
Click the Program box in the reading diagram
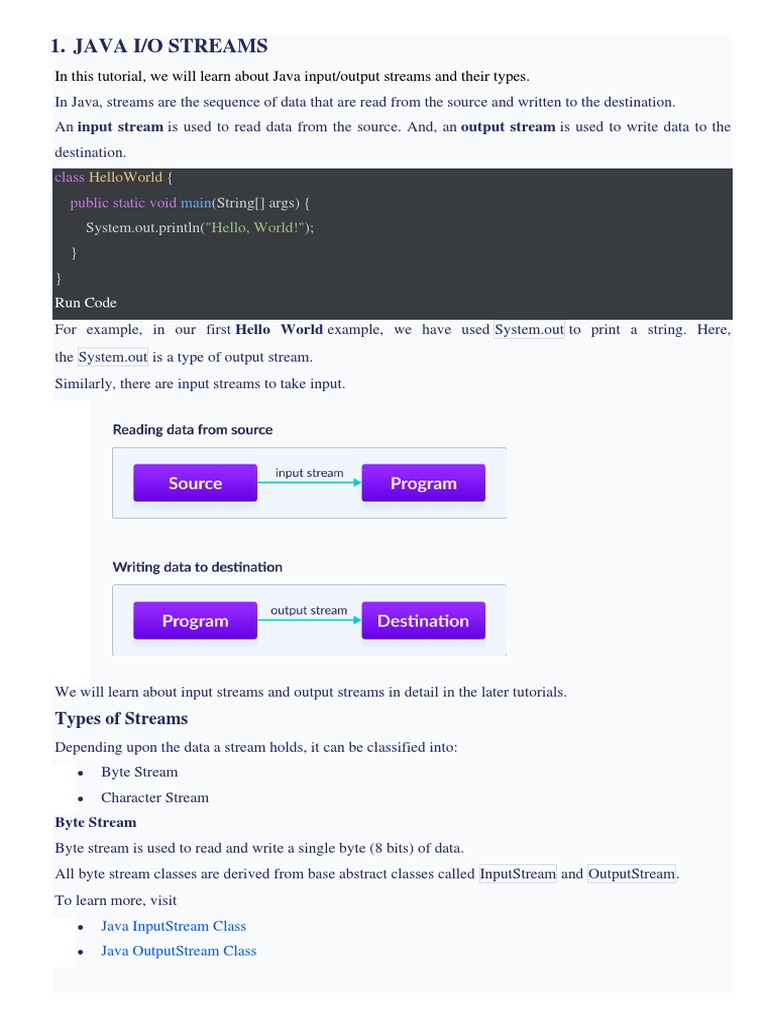click(423, 483)
